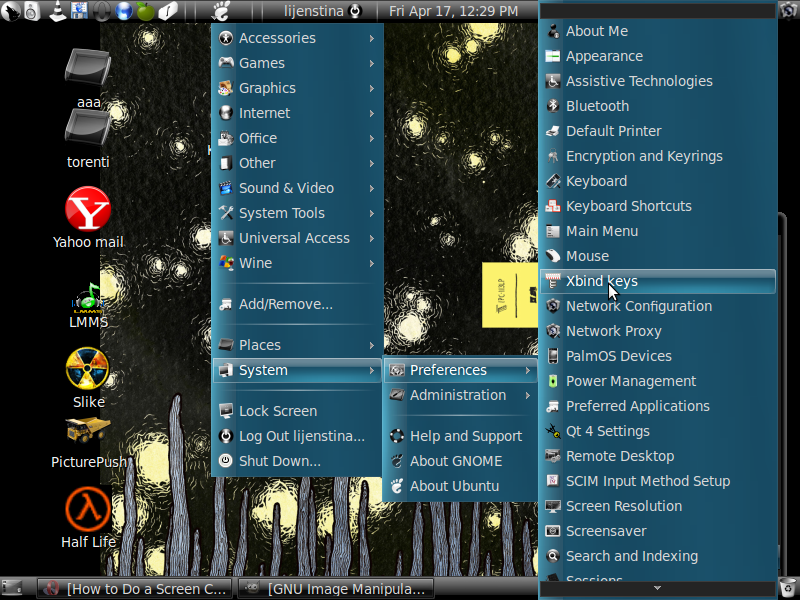
Task: Click Shut Down... in main menu
Action: tap(279, 461)
